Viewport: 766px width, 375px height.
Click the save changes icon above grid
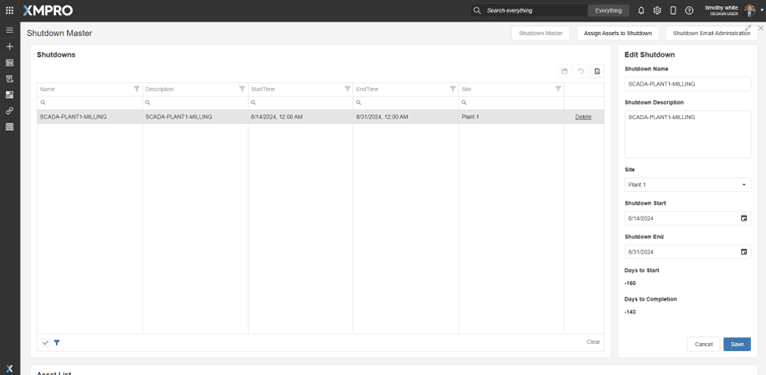(564, 71)
